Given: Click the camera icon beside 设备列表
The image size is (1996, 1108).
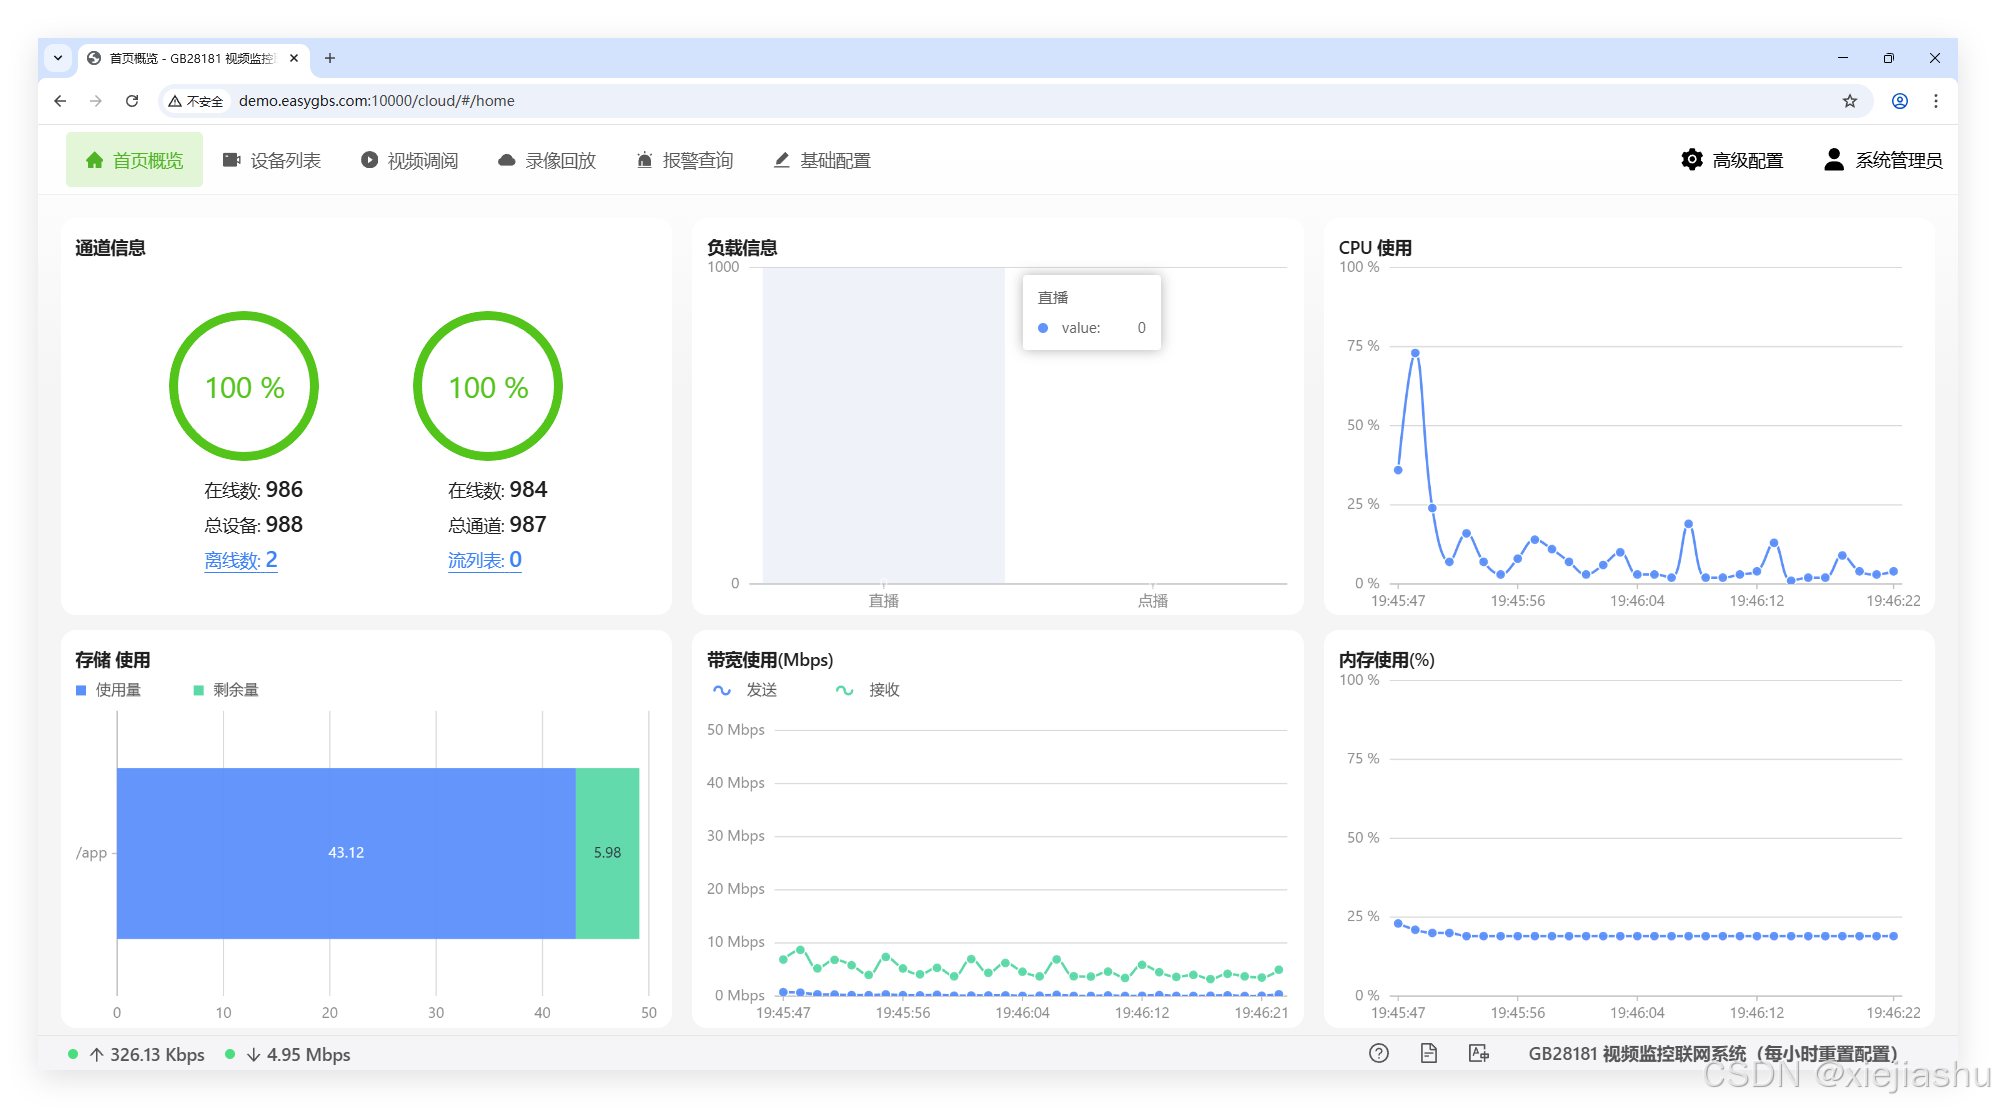Looking at the screenshot, I should (x=232, y=160).
